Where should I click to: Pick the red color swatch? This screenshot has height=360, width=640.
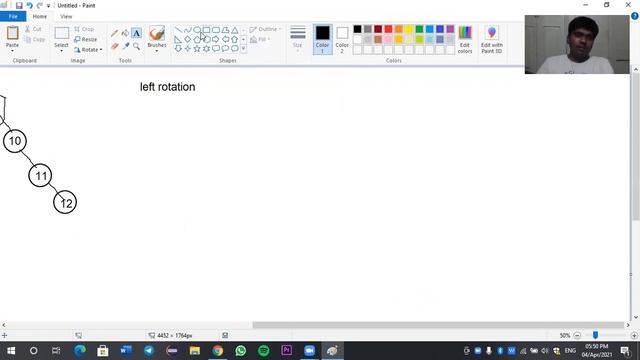click(x=388, y=29)
